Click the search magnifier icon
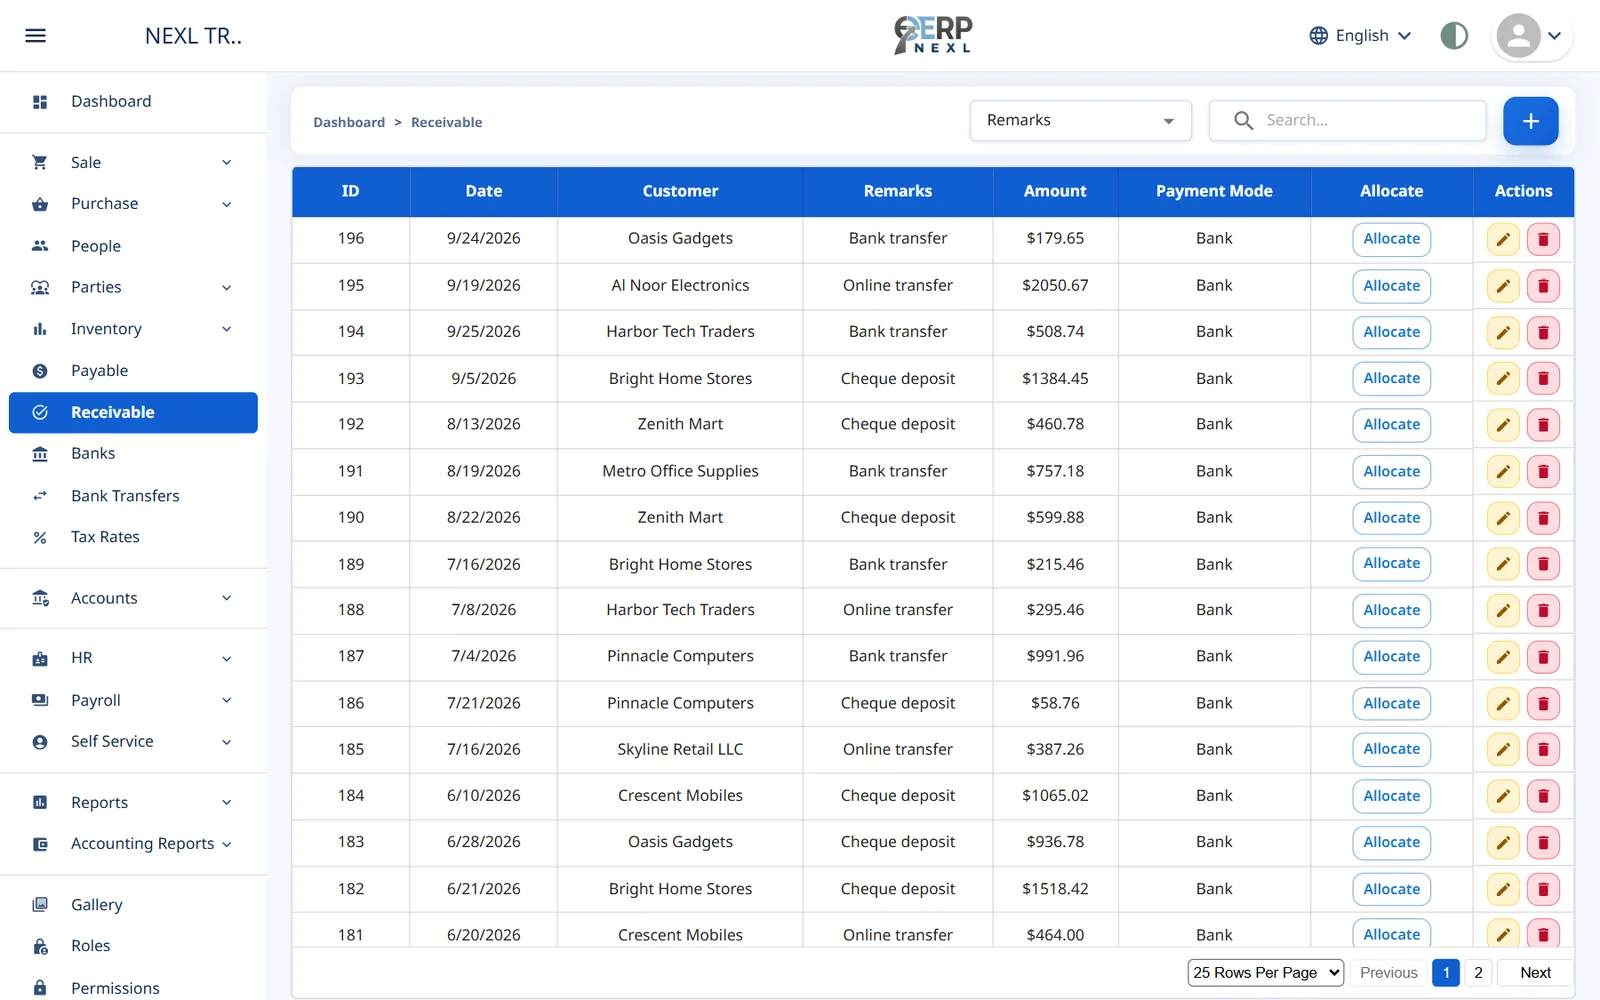Screen dimensions: 1600x1000 (x=1243, y=121)
